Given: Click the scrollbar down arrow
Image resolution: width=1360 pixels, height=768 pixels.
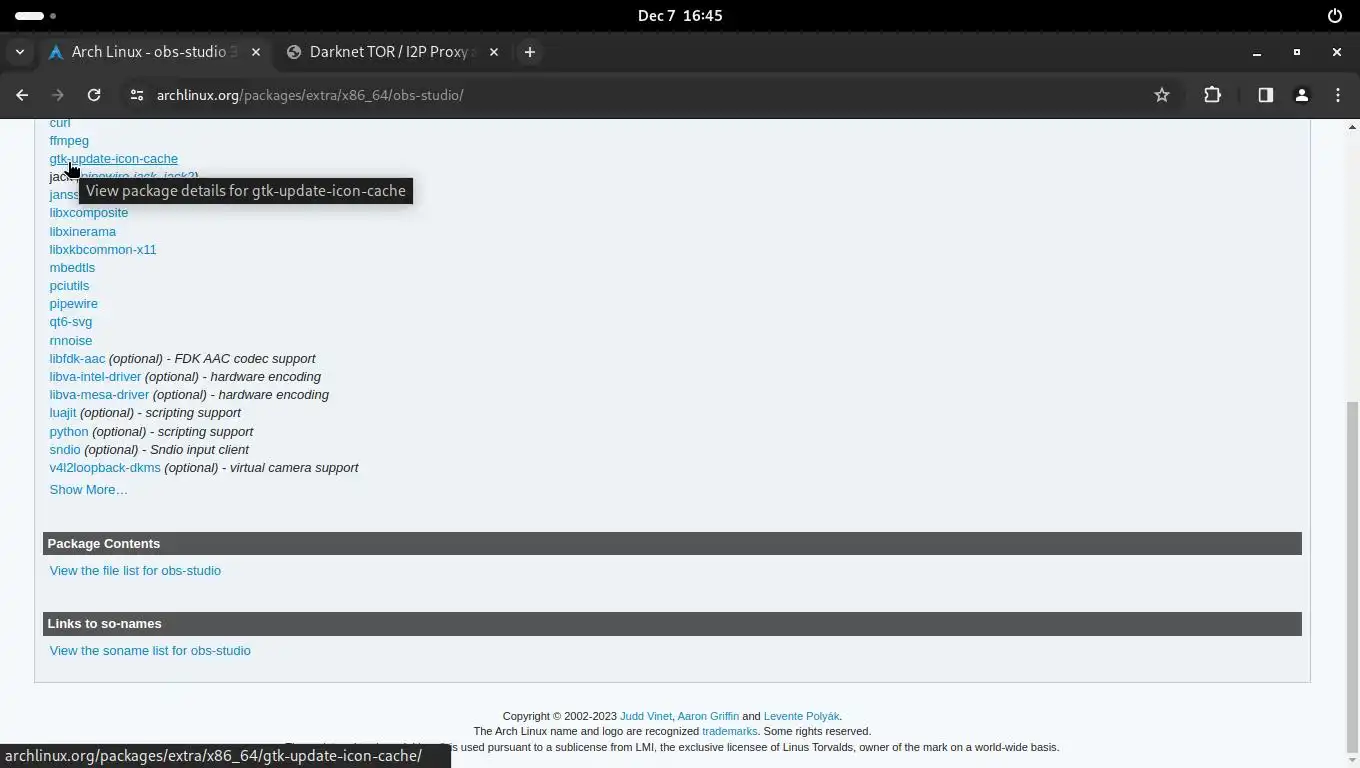Looking at the screenshot, I should pyautogui.click(x=1353, y=760).
